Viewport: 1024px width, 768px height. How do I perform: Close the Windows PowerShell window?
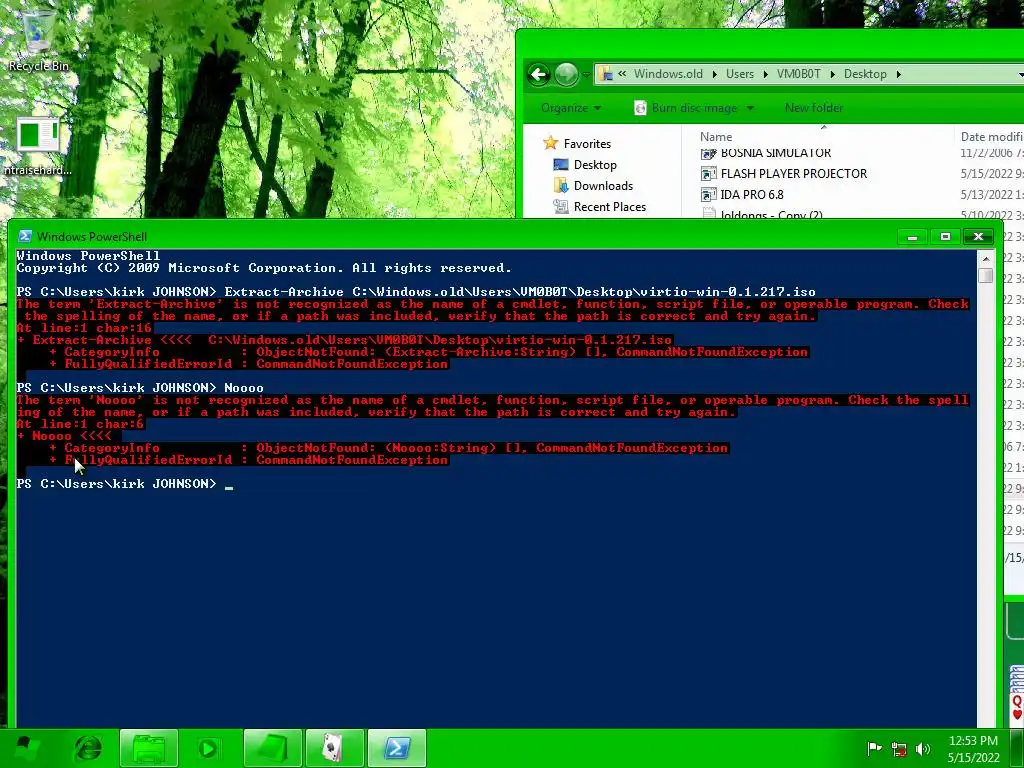point(978,236)
